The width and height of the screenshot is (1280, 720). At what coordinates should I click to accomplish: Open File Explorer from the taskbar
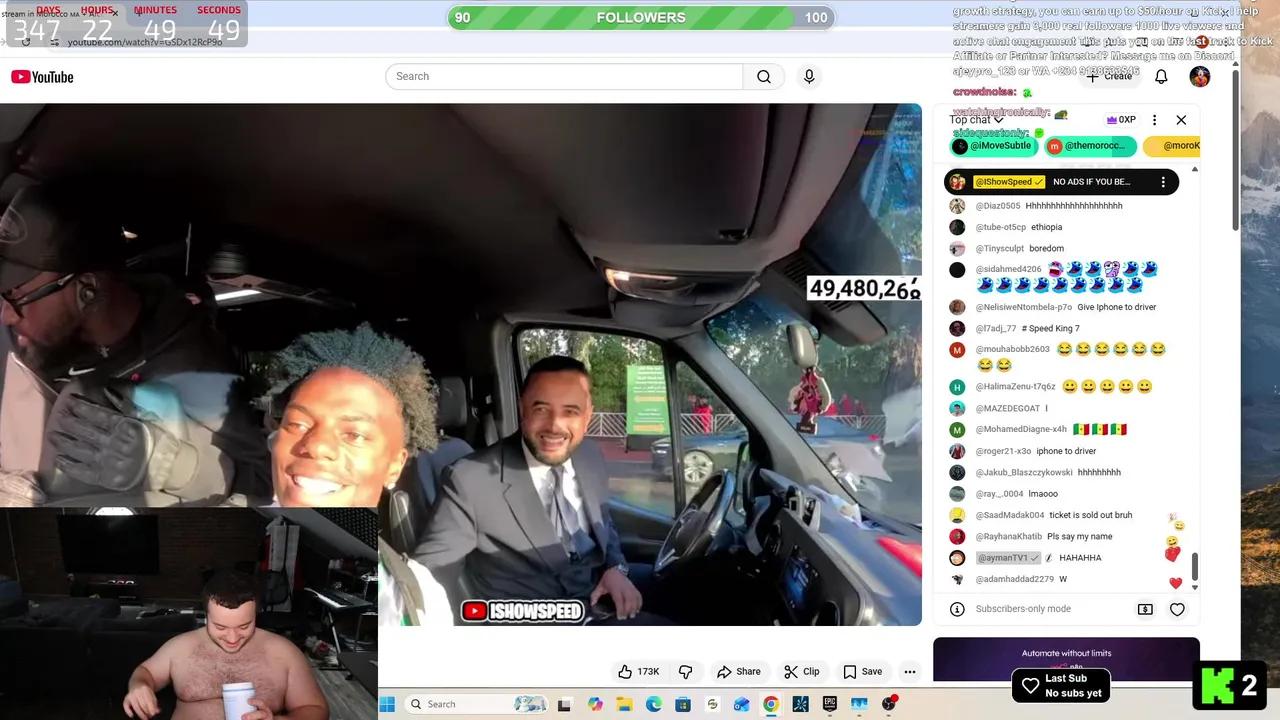tap(624, 704)
